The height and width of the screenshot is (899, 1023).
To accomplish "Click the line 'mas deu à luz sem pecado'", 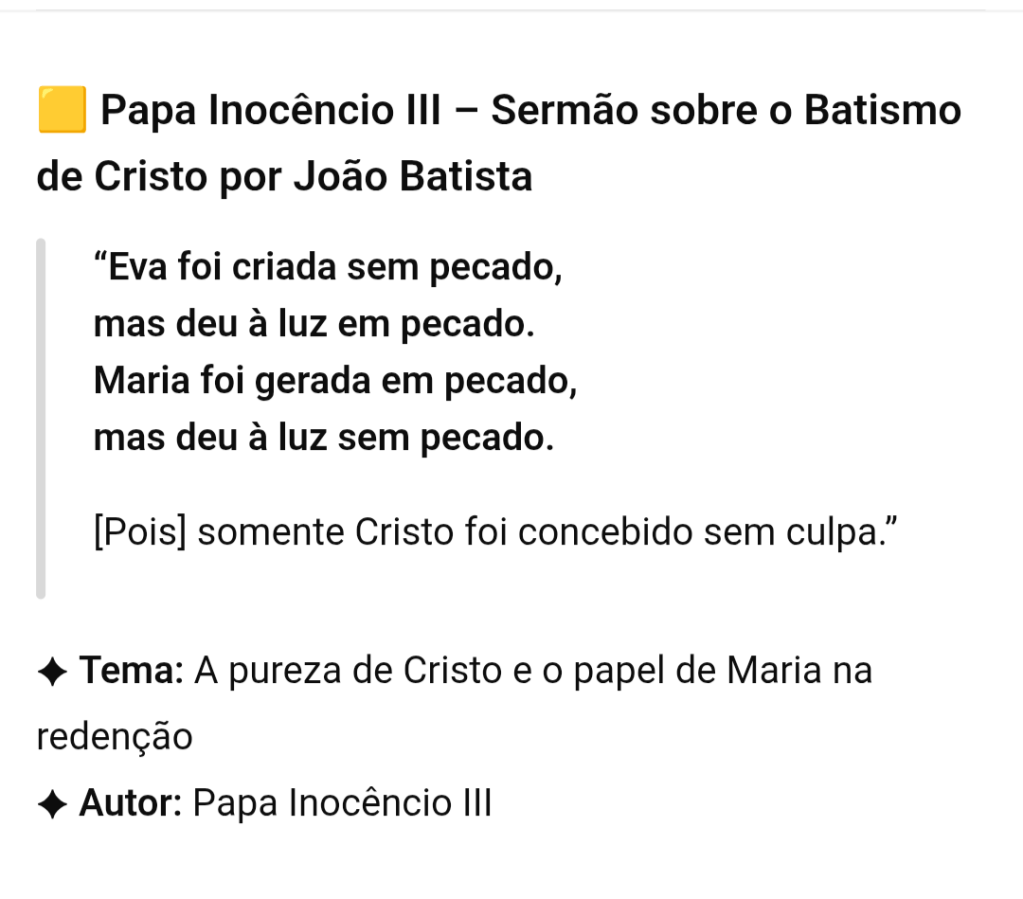I will 323,438.
